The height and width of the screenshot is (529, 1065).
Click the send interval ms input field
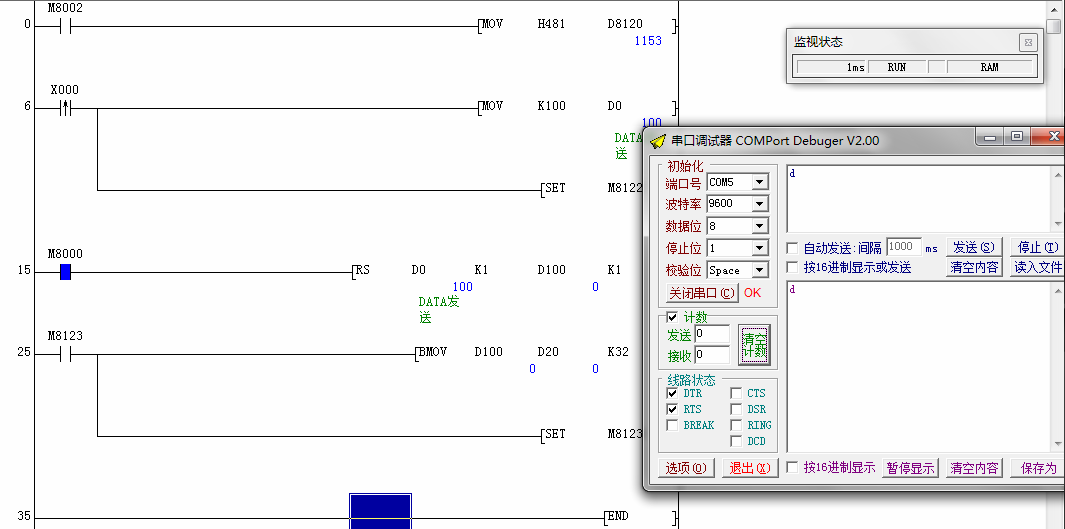903,247
